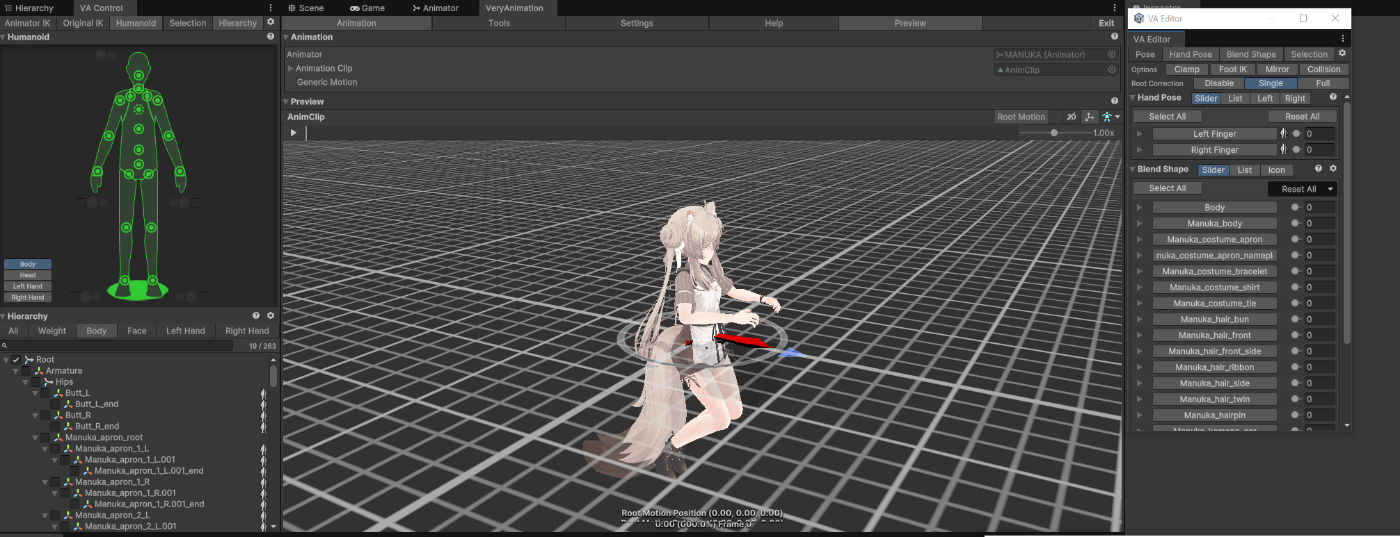Viewport: 1400px width, 537px height.
Task: Collapse the Preview section foldout
Action: point(286,101)
